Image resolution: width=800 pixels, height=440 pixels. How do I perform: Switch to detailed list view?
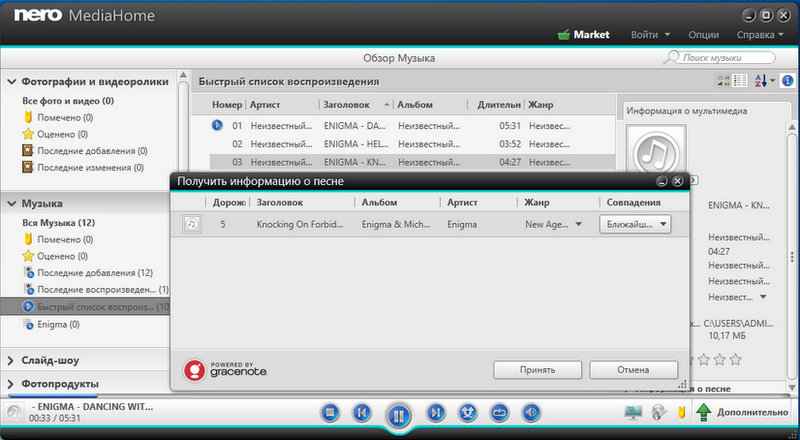(740, 81)
